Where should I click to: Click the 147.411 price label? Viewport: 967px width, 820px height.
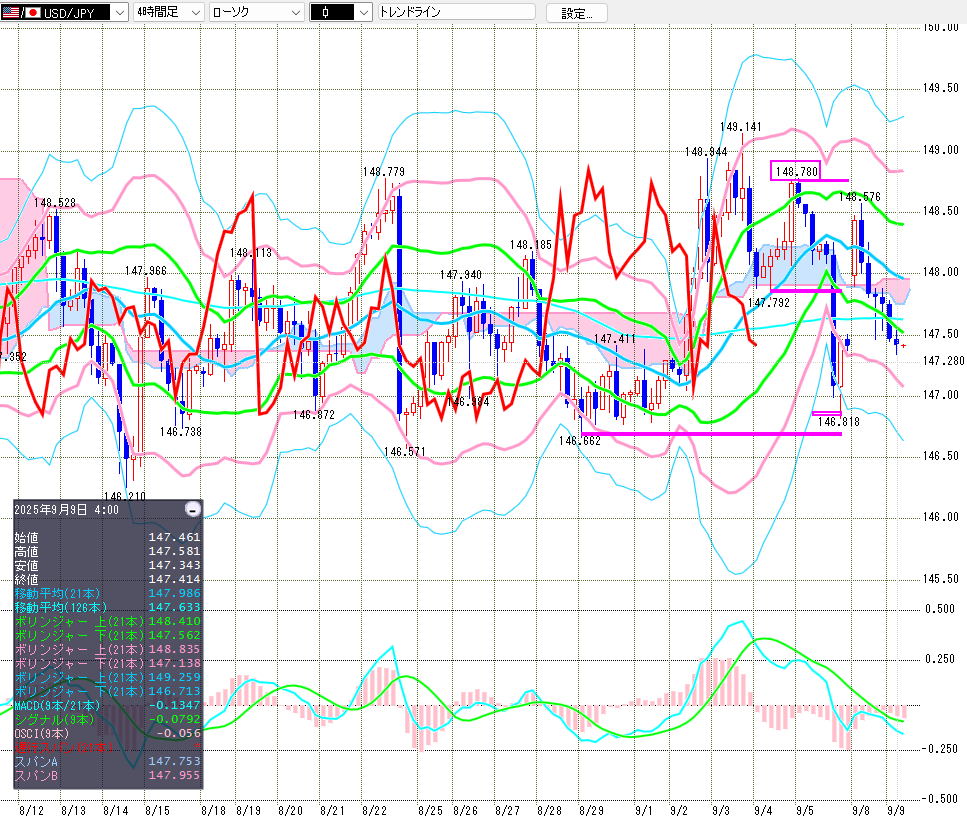pos(615,338)
